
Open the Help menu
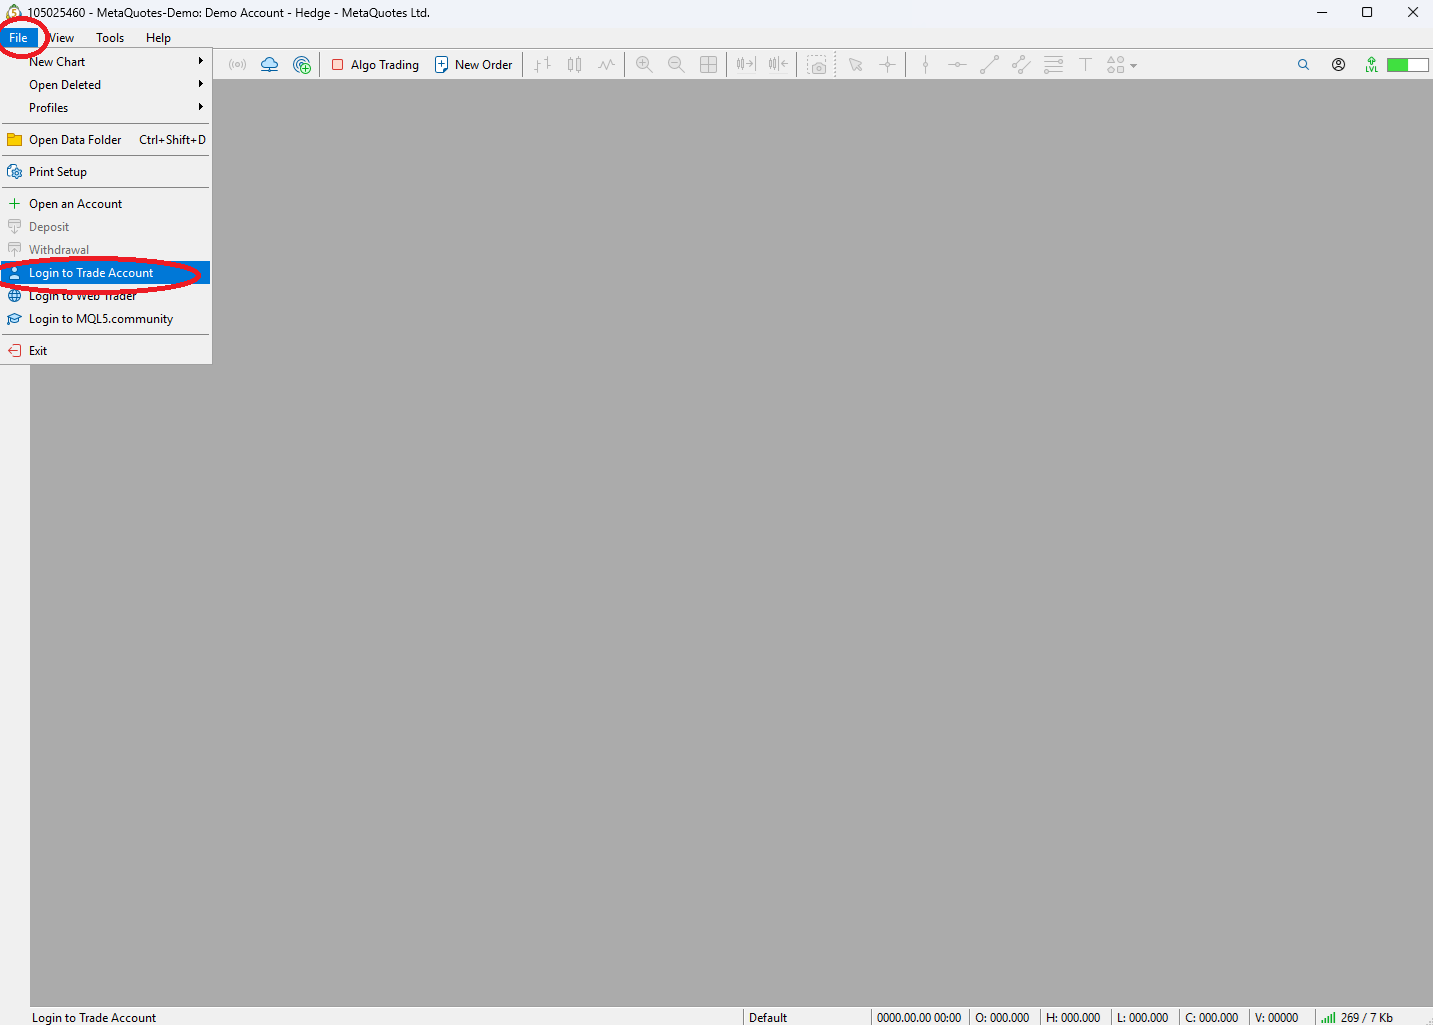coord(158,38)
